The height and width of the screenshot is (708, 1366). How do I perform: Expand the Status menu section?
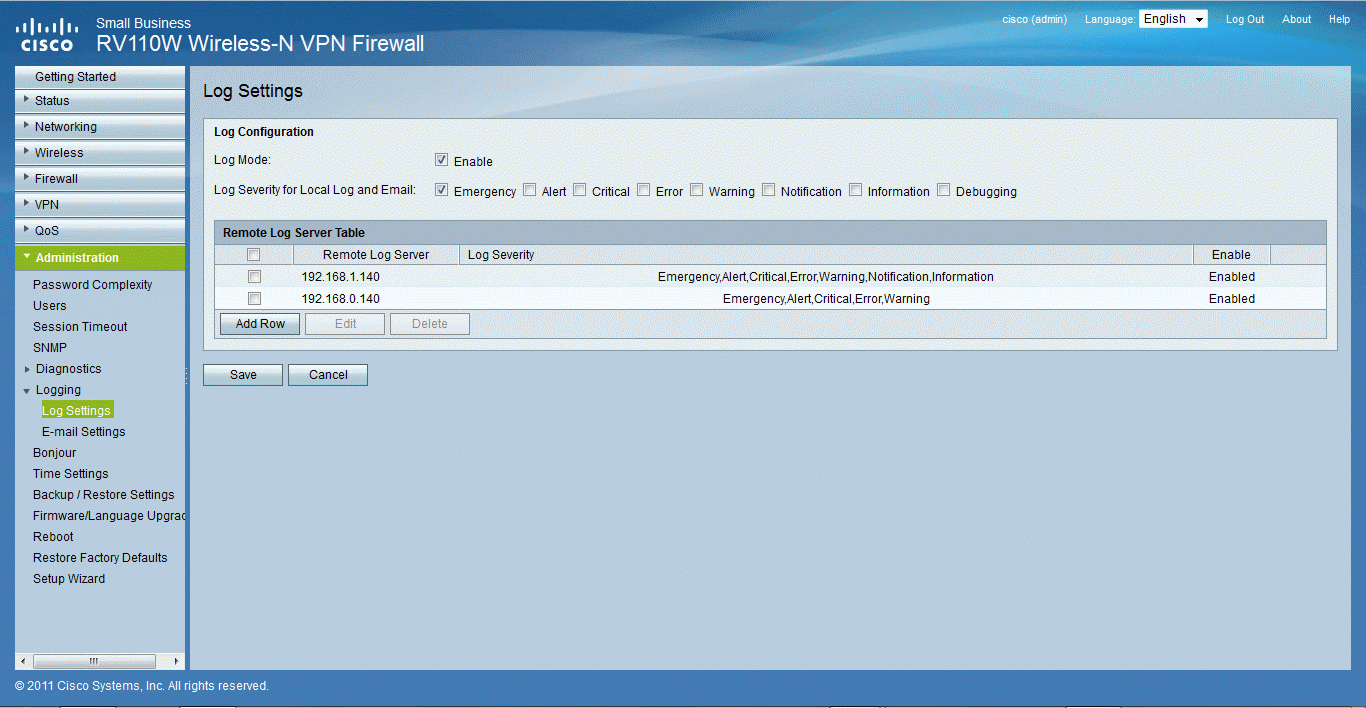[x=100, y=101]
